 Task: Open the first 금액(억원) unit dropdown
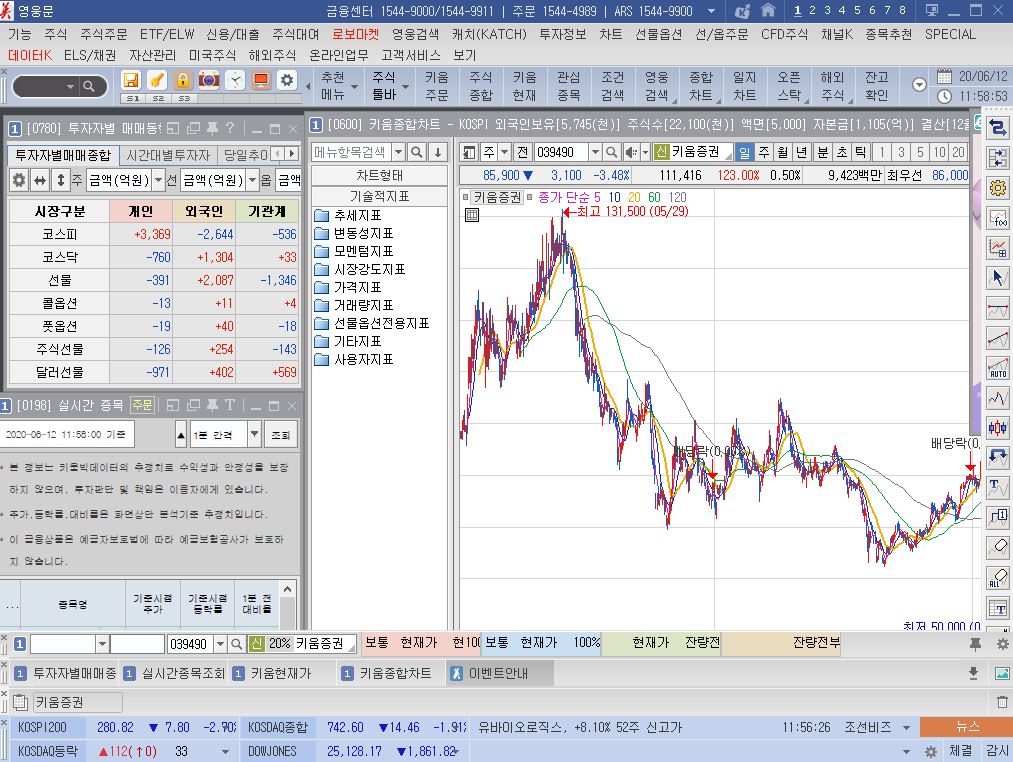(x=158, y=180)
